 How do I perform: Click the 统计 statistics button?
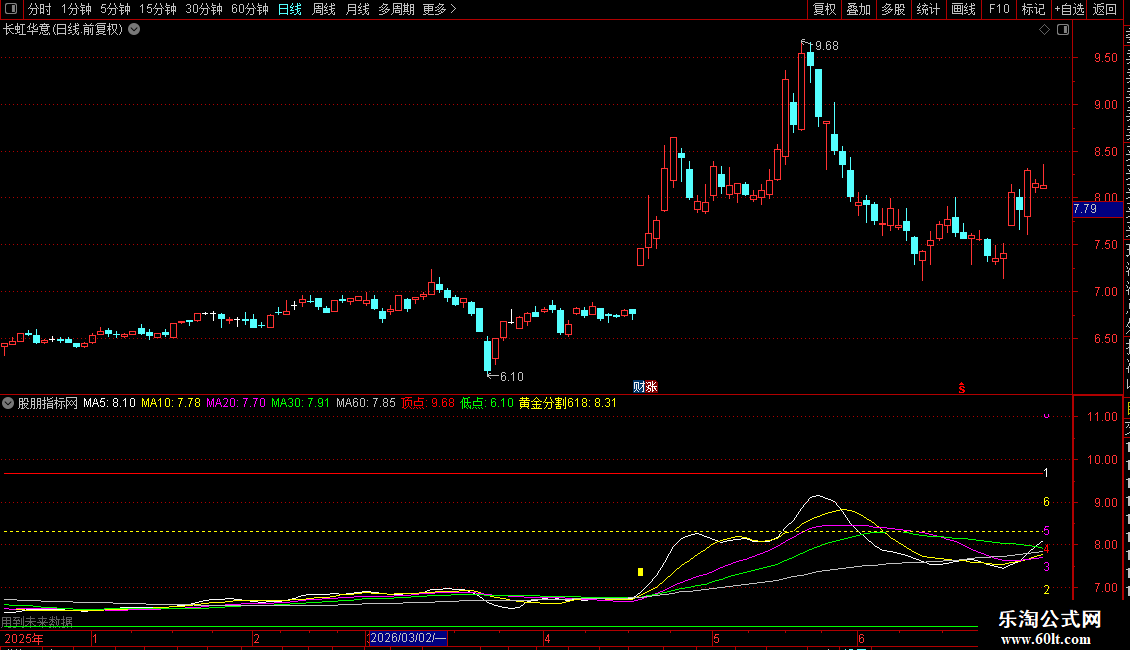tap(928, 9)
